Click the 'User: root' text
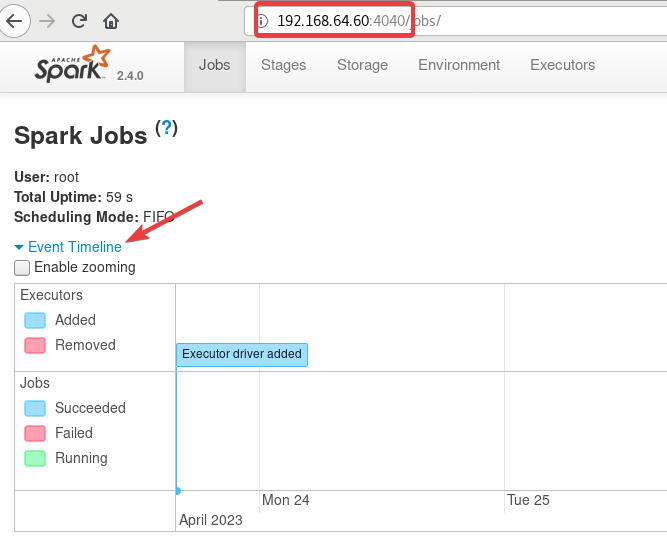Viewport: 667px width, 539px height. pos(46,177)
